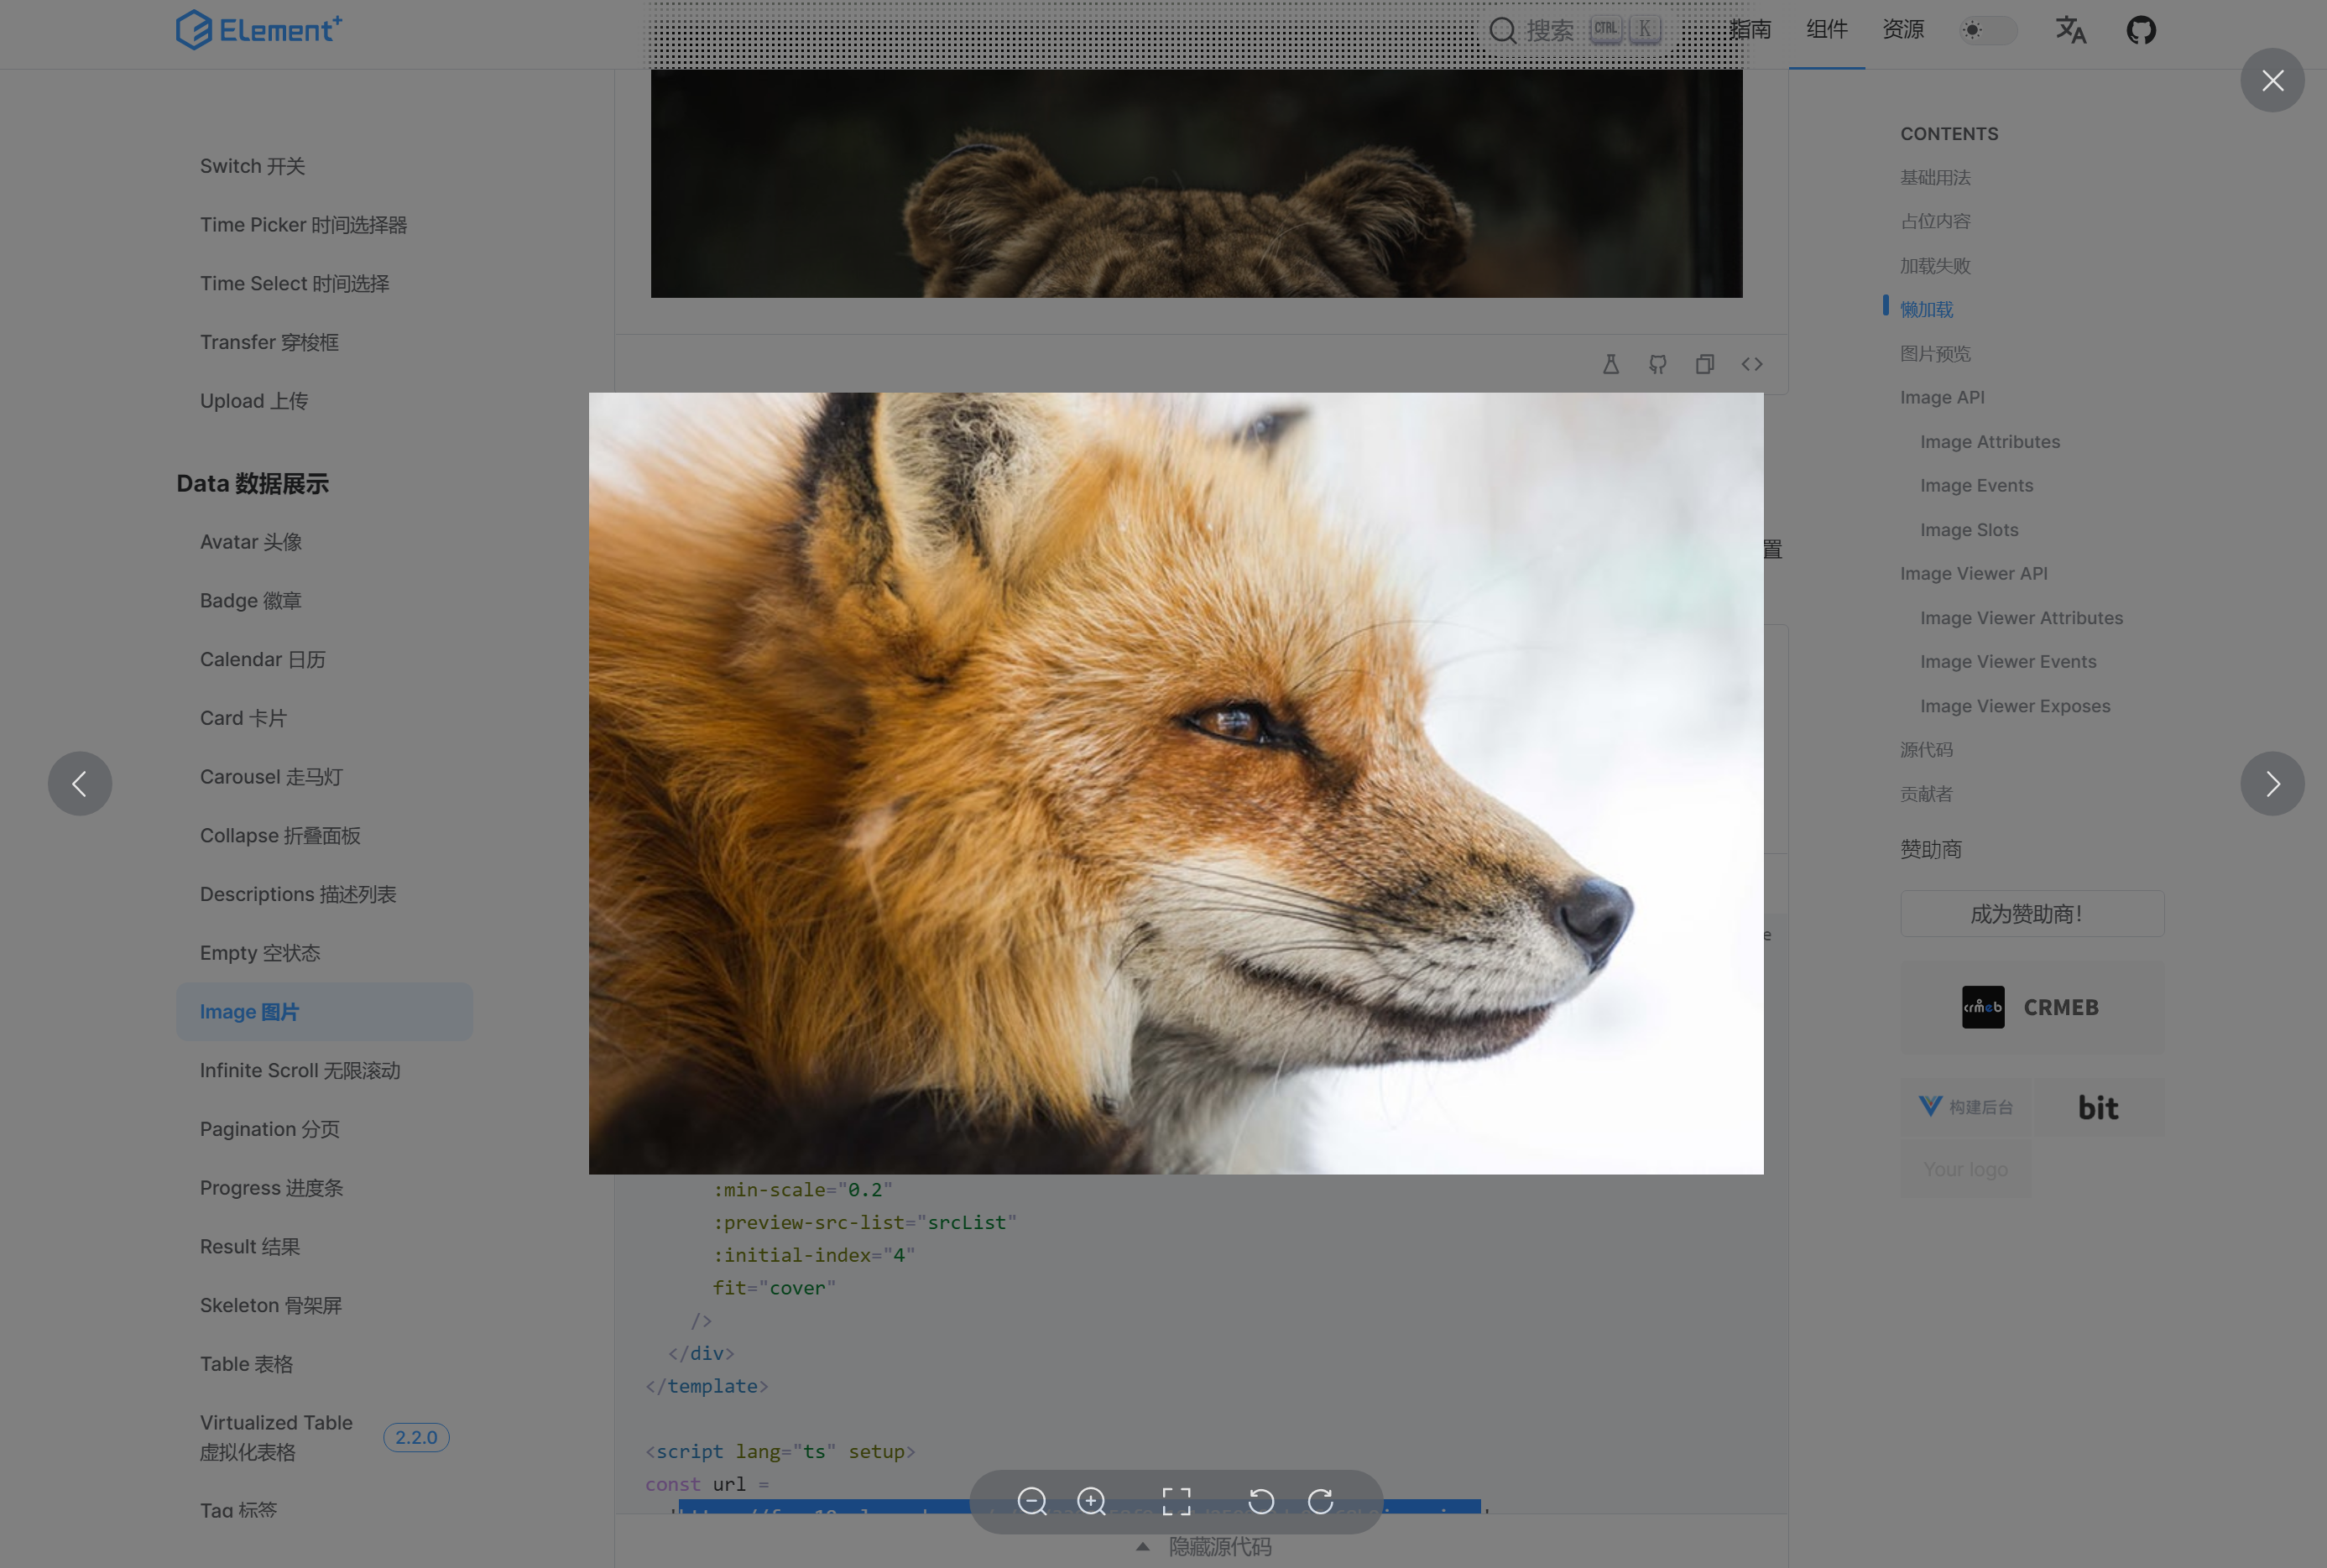Screen dimensions: 2327x1568
Task: Open Infinite Scroll 无限滚动 in sidebar
Action: point(300,1071)
